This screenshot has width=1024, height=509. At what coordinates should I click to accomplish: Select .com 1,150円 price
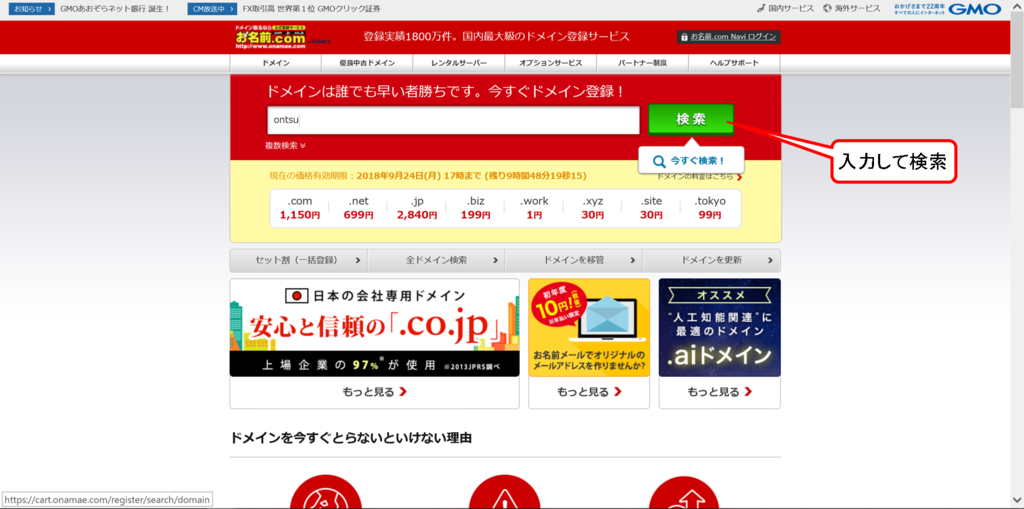pos(300,208)
